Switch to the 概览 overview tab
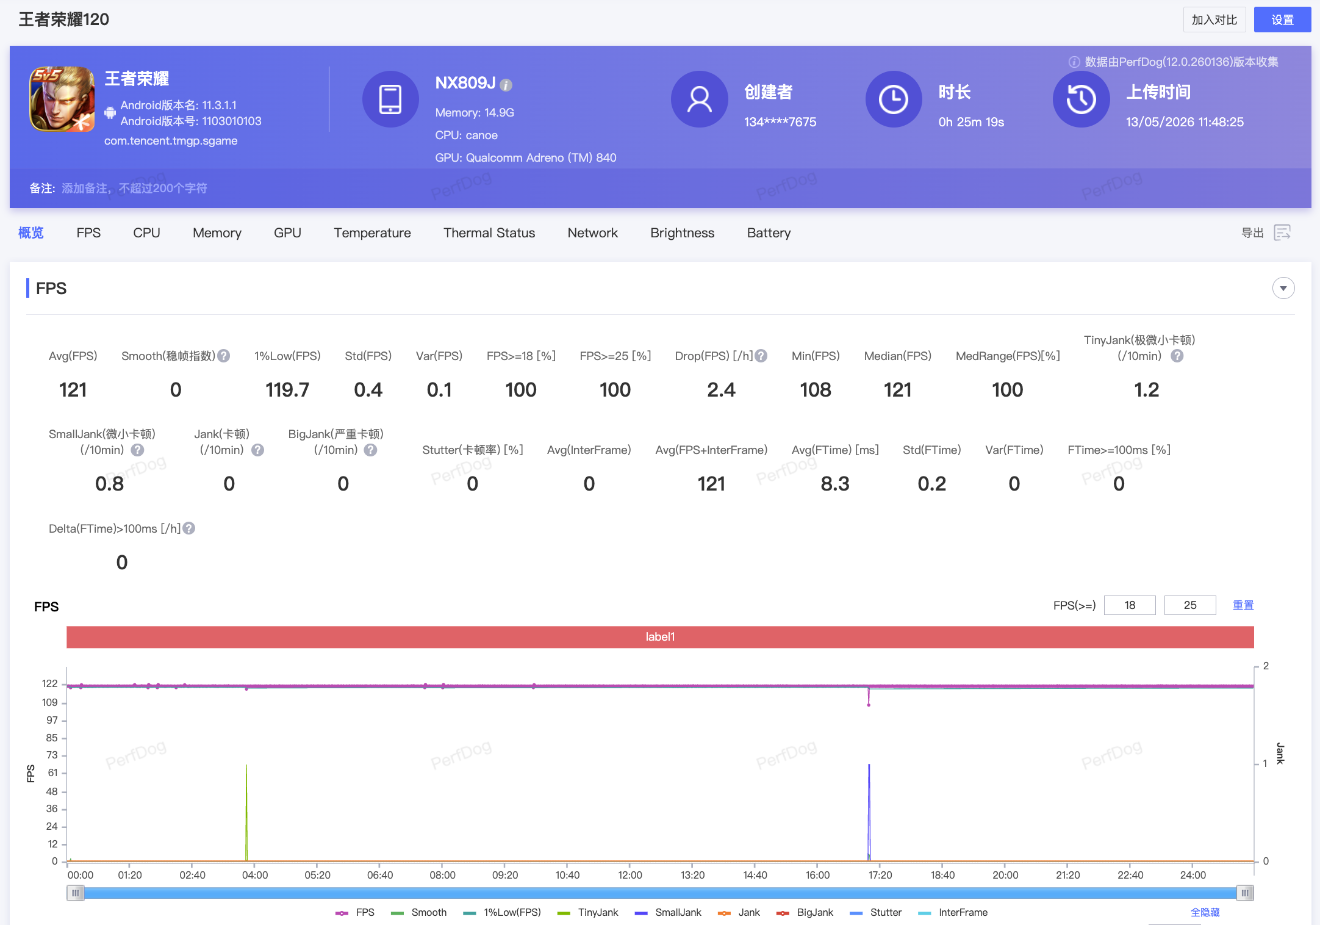 pyautogui.click(x=31, y=233)
